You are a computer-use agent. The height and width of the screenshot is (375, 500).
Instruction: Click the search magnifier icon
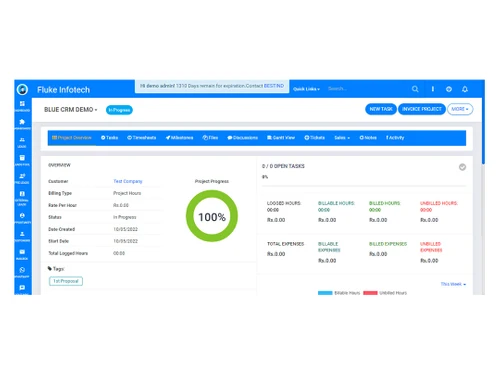415,89
